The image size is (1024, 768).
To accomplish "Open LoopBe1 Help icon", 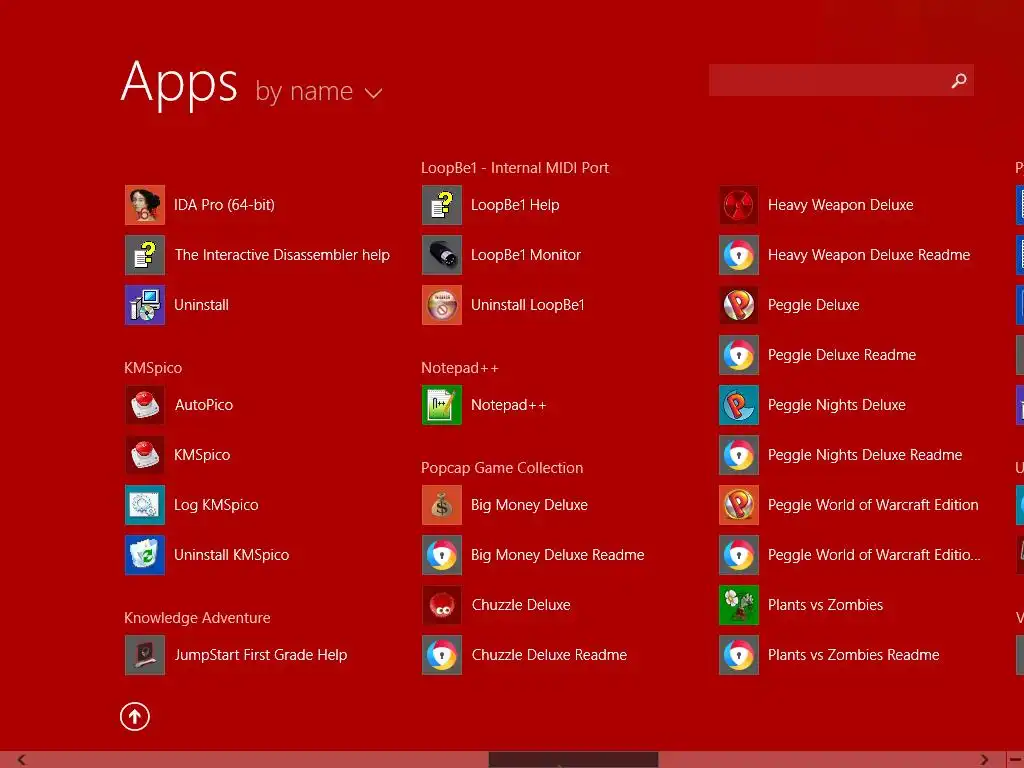I will pos(442,205).
